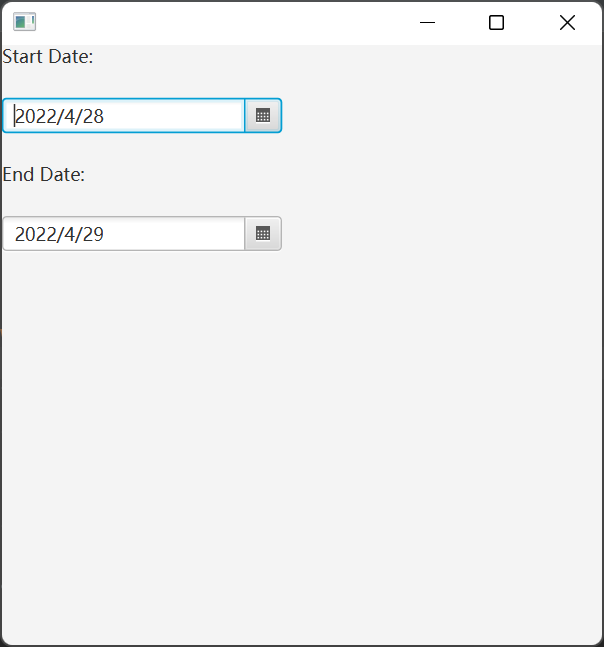604x647 pixels.
Task: Click the application icon in title bar
Action: pos(24,22)
